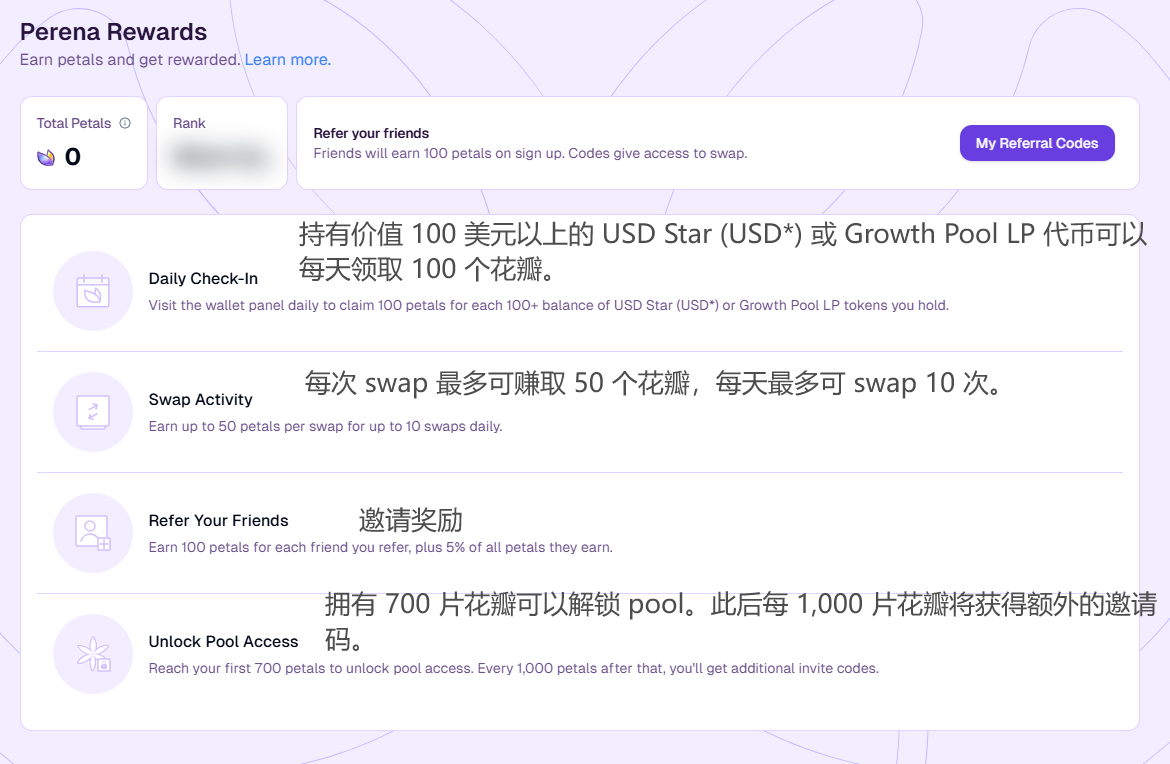Click the Perena Rewards heading

[x=113, y=32]
